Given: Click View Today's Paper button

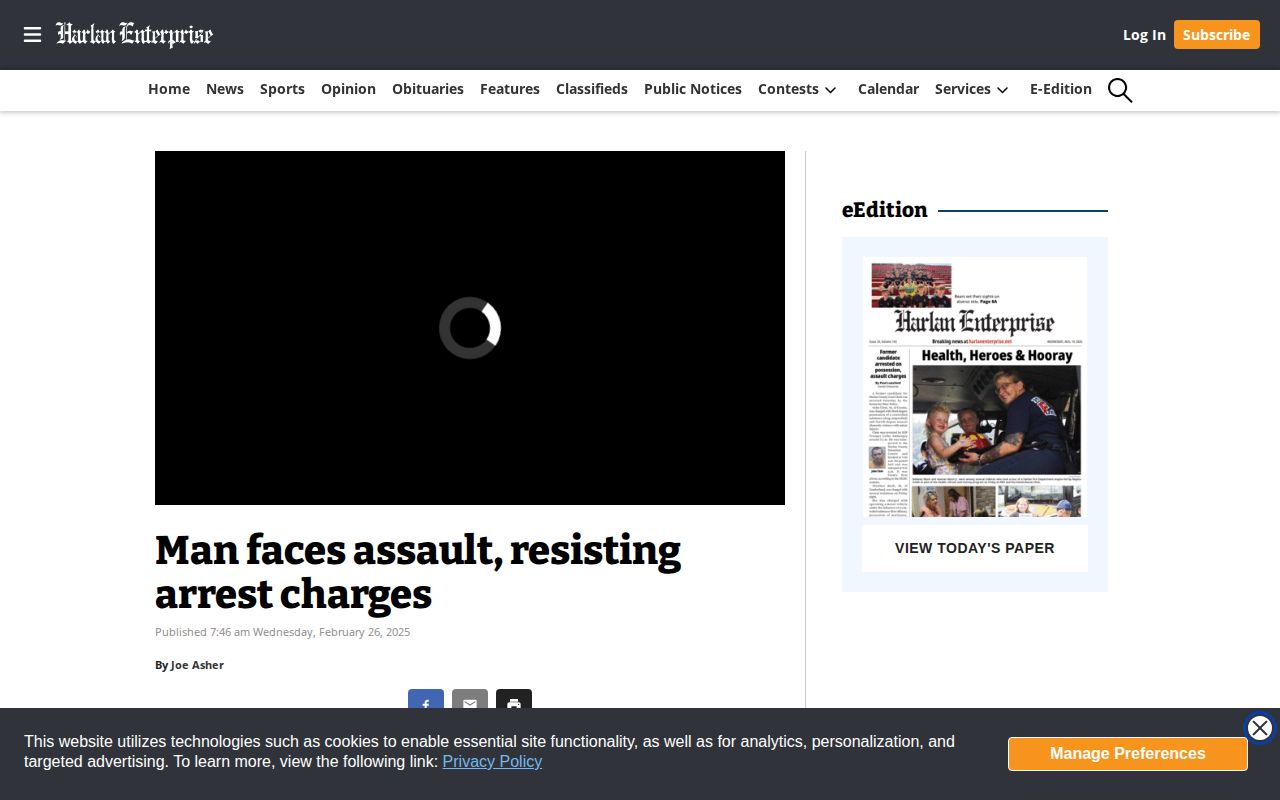Looking at the screenshot, I should pos(975,548).
